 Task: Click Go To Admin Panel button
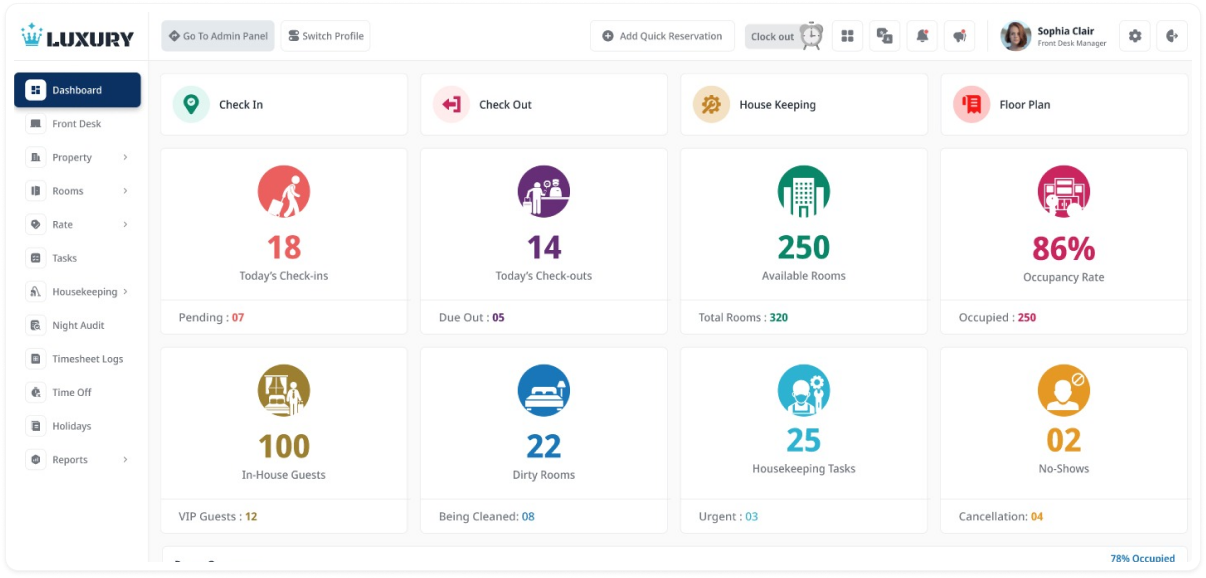click(x=218, y=36)
